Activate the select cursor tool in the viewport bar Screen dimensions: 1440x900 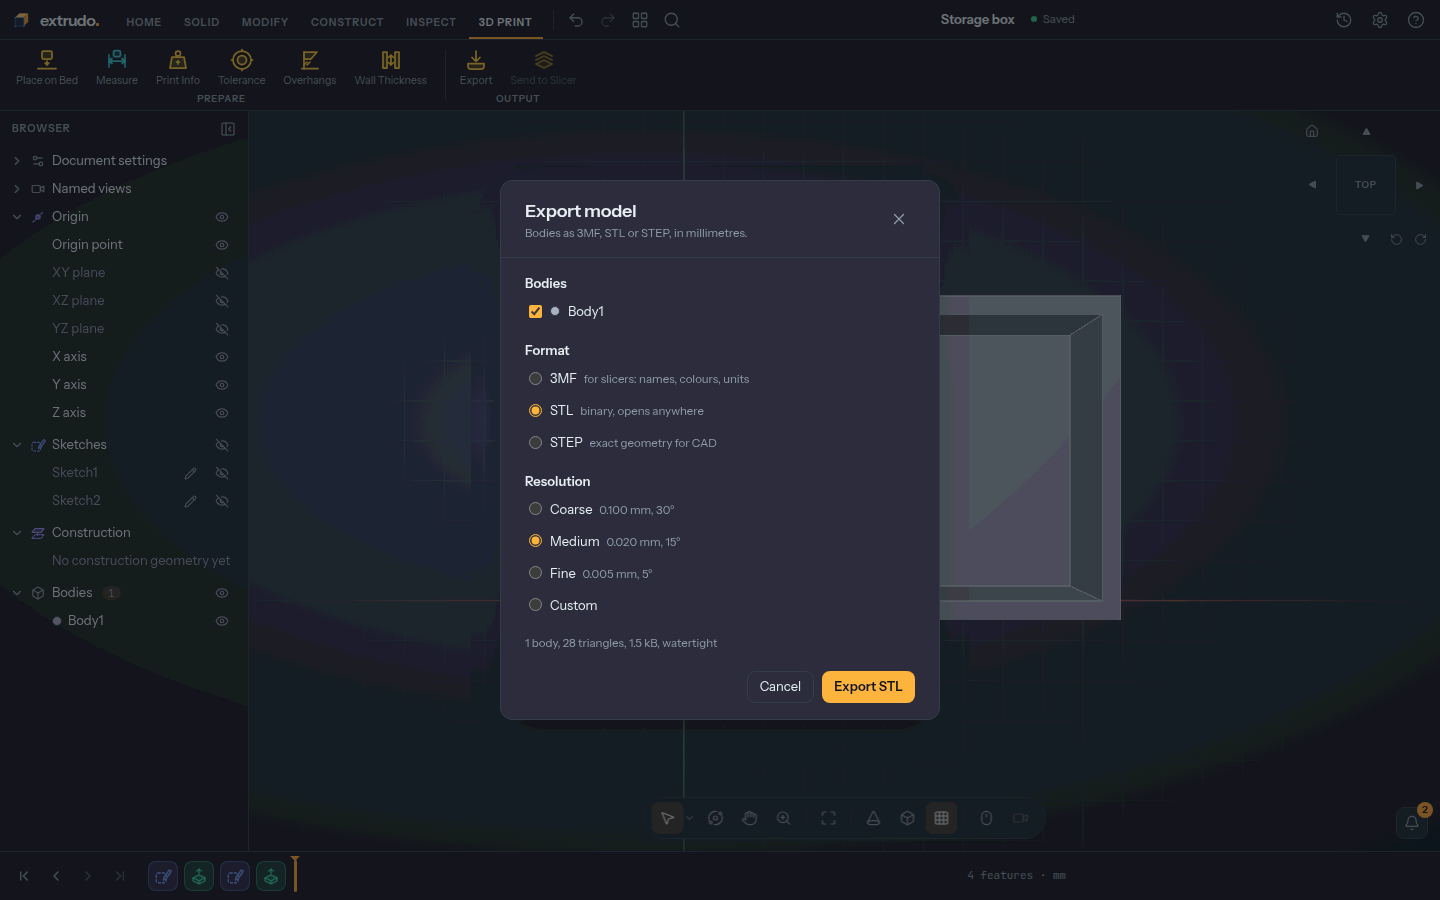pos(667,818)
